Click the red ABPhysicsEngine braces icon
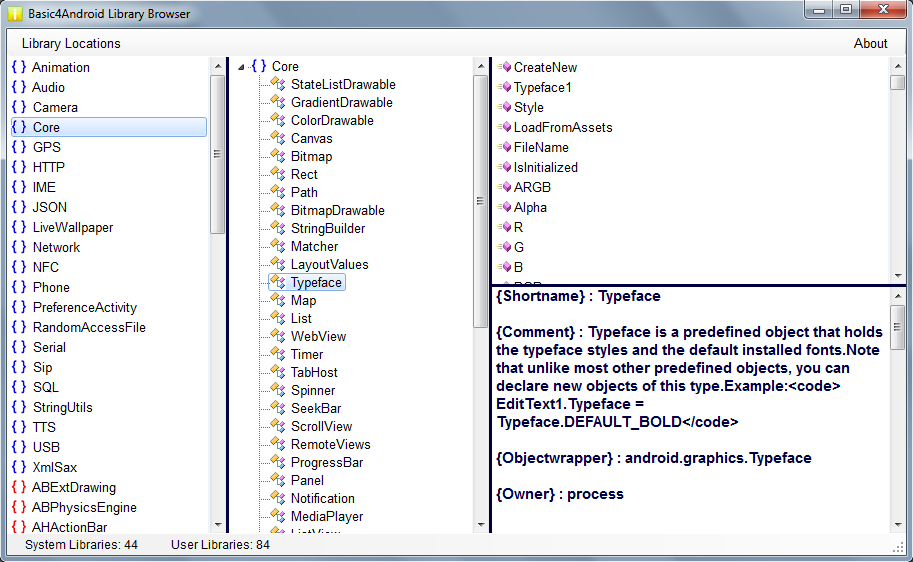913x562 pixels. coord(19,507)
